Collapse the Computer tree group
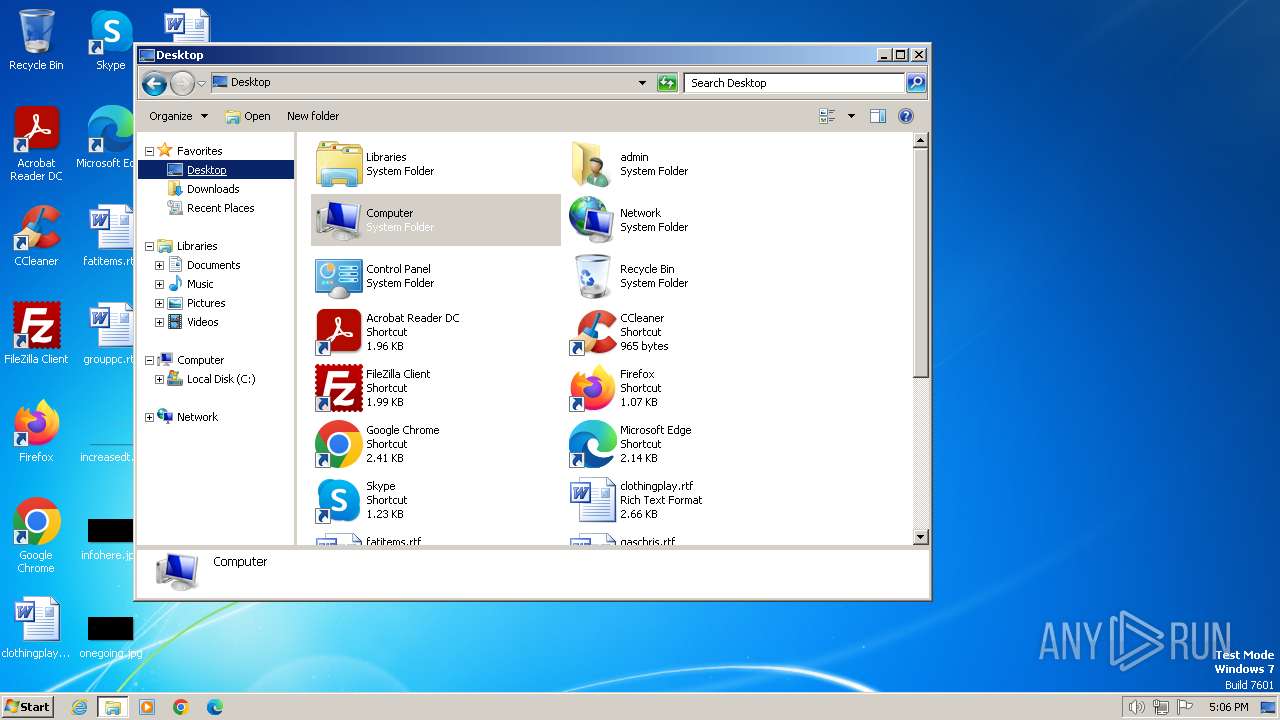This screenshot has height=720, width=1280. pos(149,360)
